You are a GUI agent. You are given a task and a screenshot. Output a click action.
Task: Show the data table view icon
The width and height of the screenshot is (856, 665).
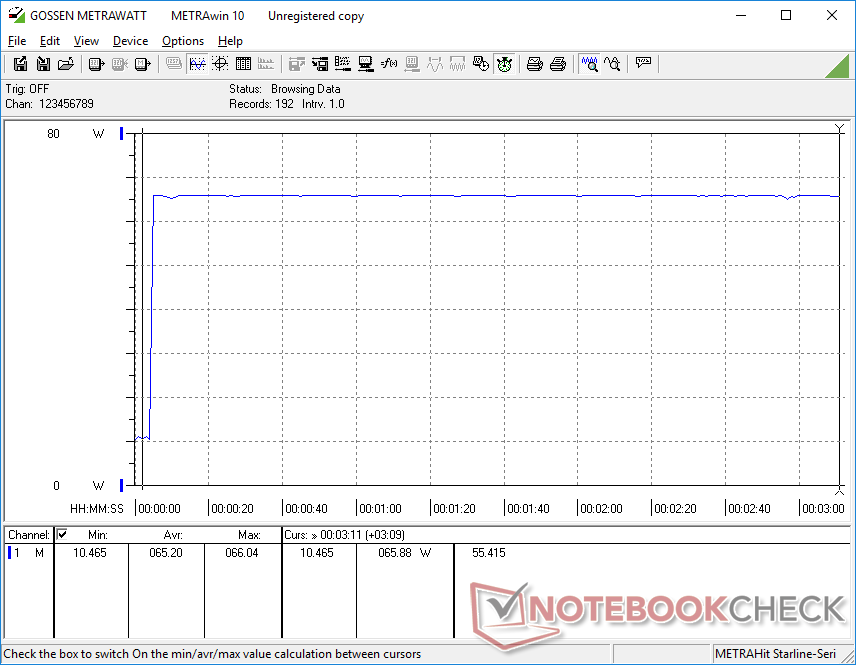tap(242, 64)
